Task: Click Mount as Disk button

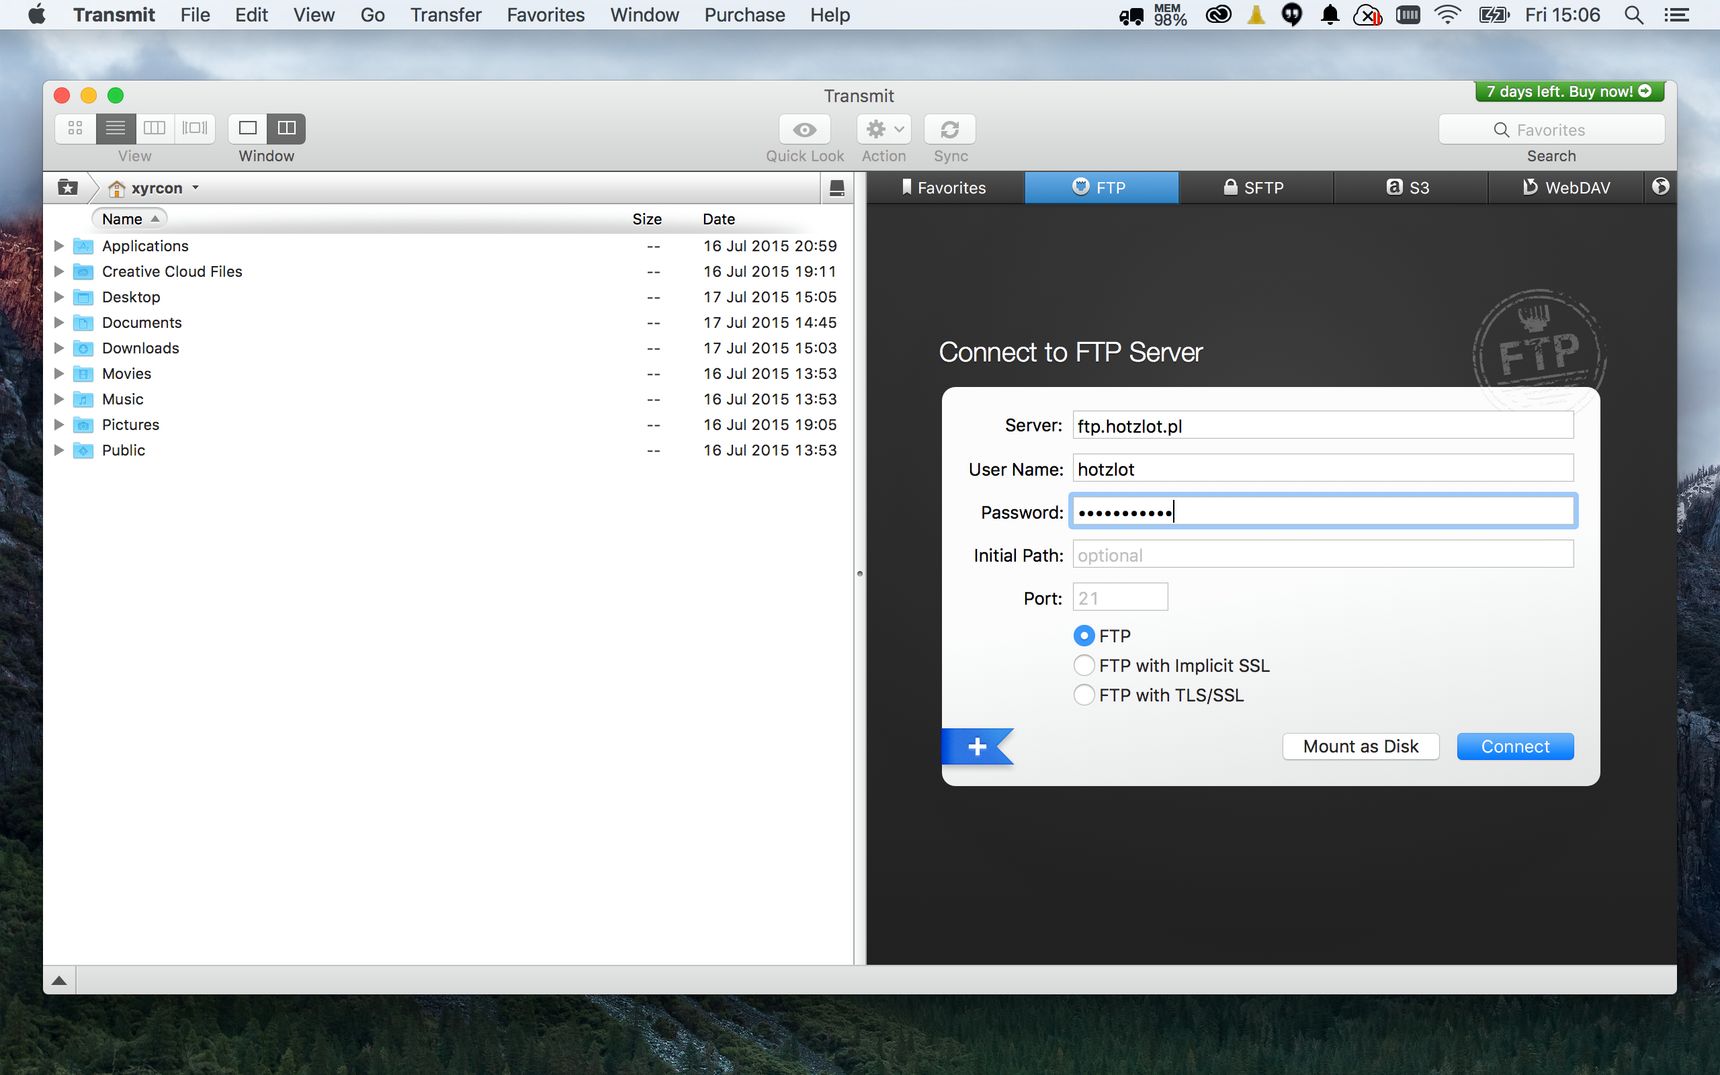Action: pyautogui.click(x=1361, y=747)
